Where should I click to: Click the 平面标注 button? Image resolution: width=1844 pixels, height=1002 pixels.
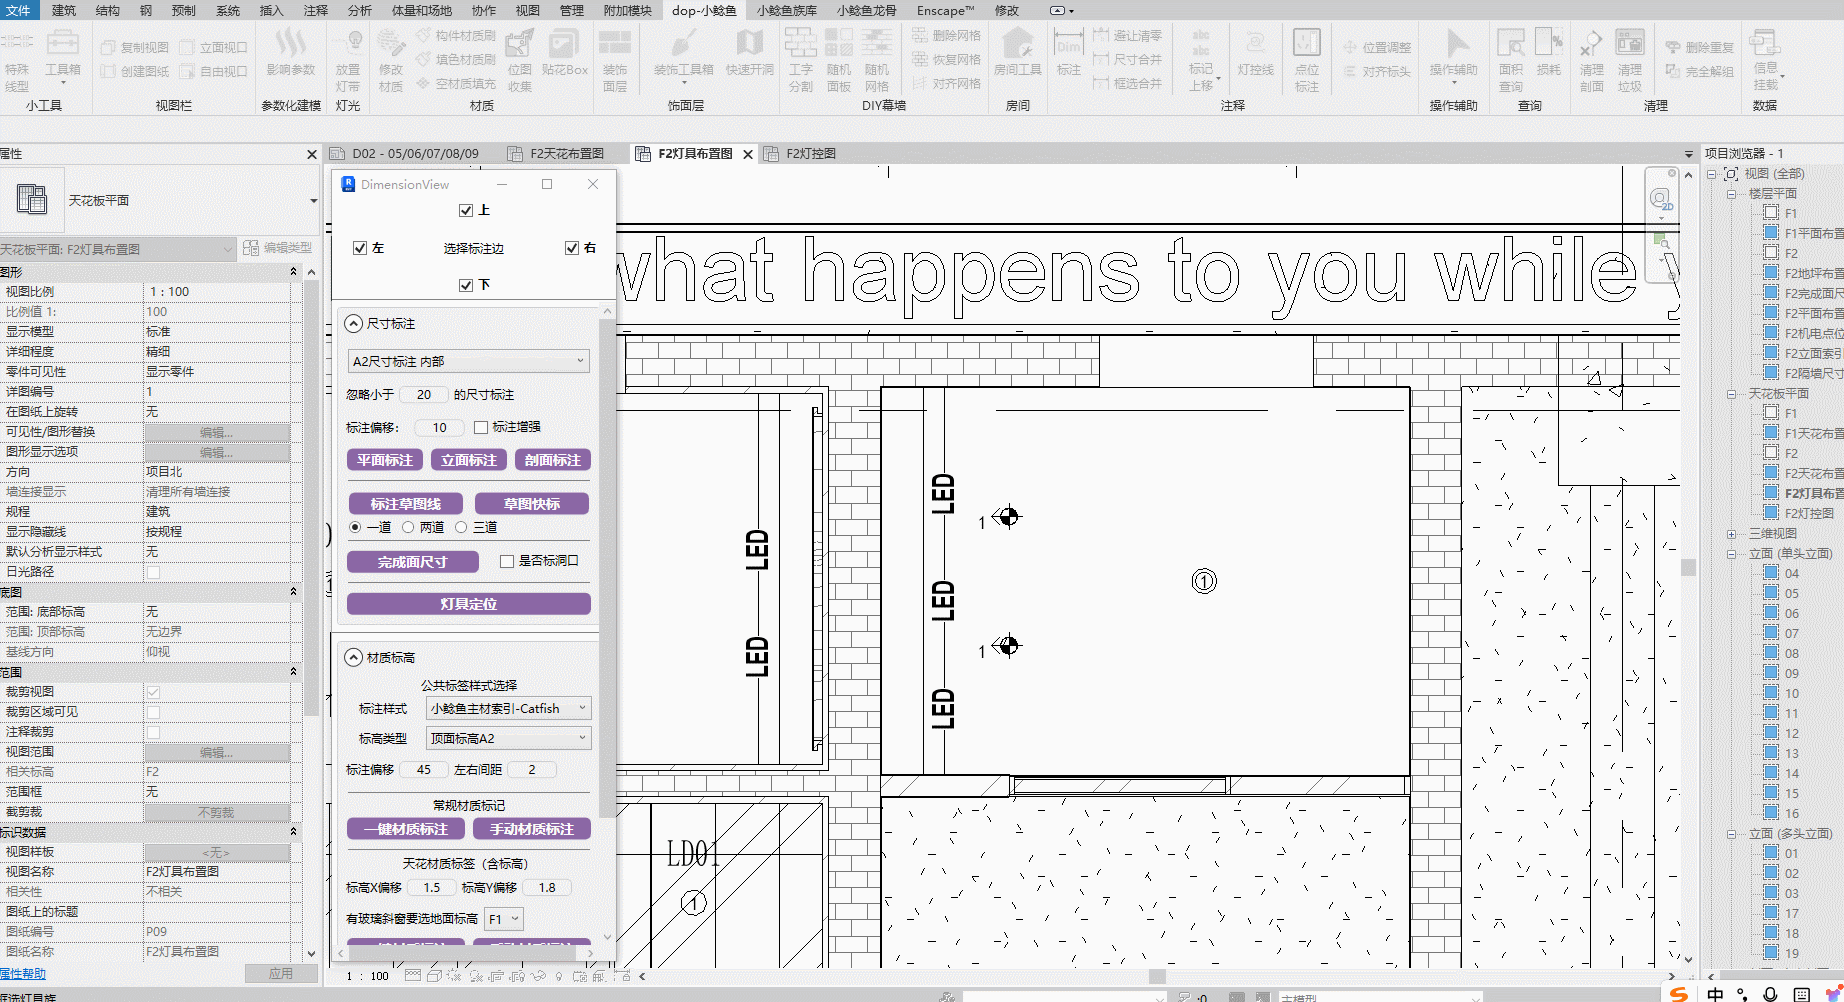pos(384,460)
